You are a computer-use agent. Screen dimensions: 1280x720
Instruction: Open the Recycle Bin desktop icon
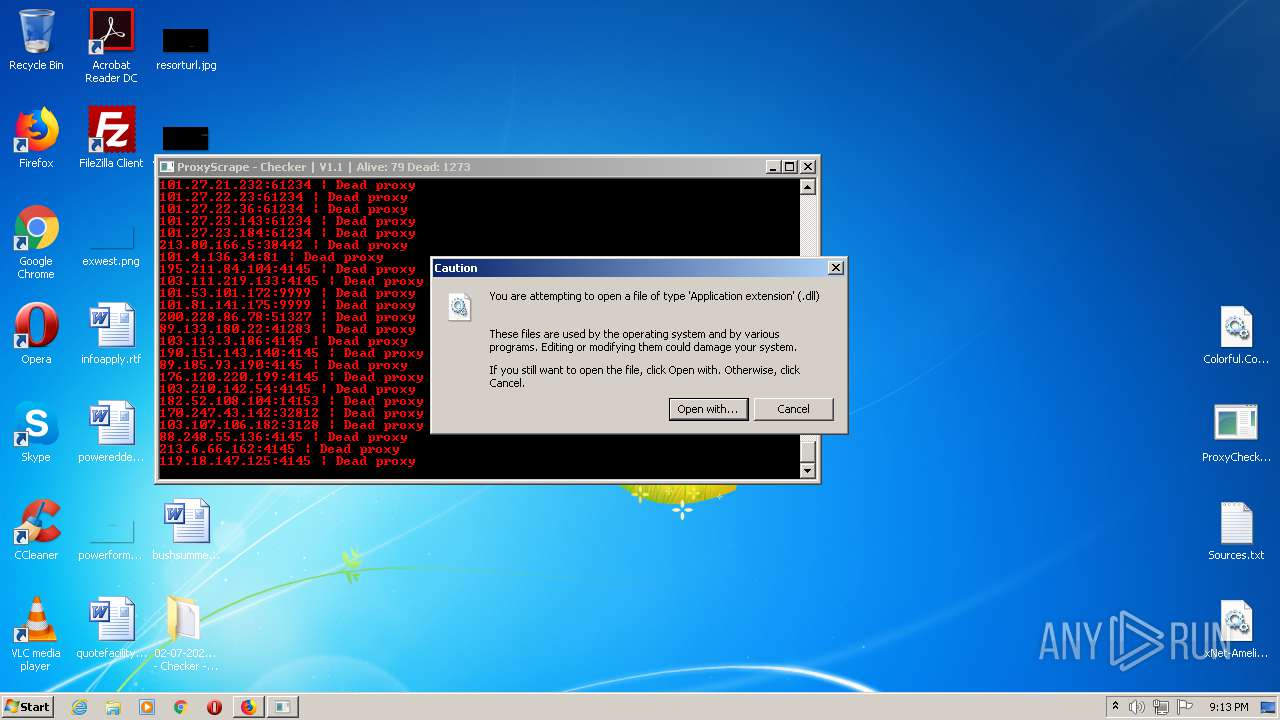[36, 40]
